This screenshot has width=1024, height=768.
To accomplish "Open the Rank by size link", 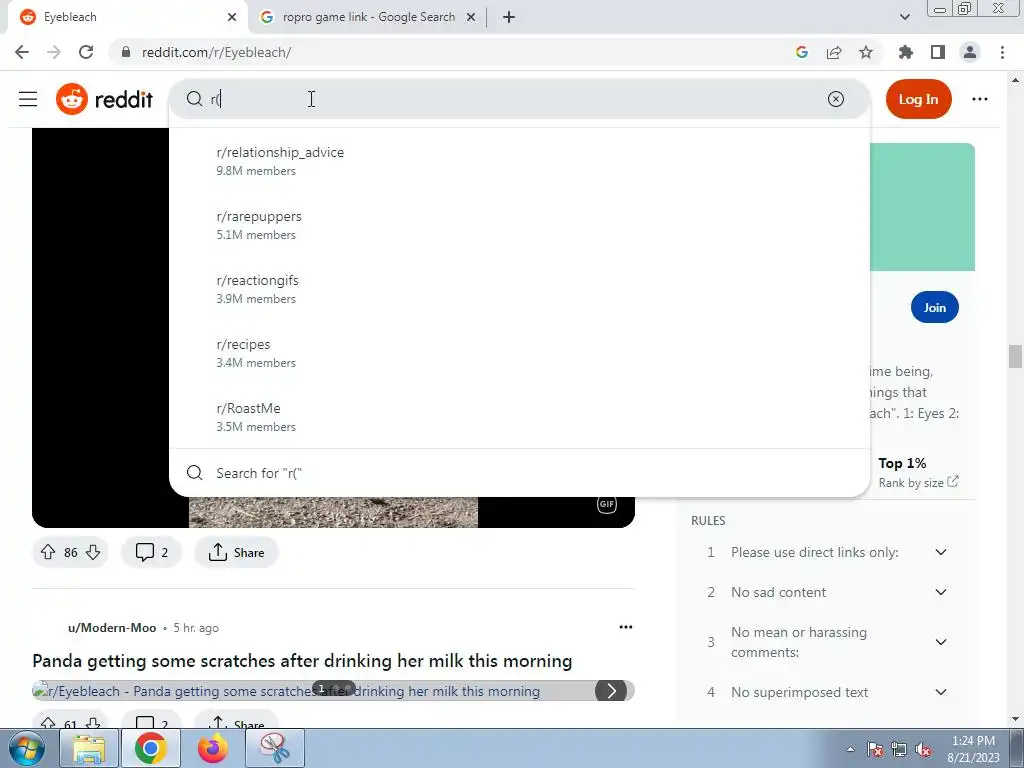I will coord(918,483).
